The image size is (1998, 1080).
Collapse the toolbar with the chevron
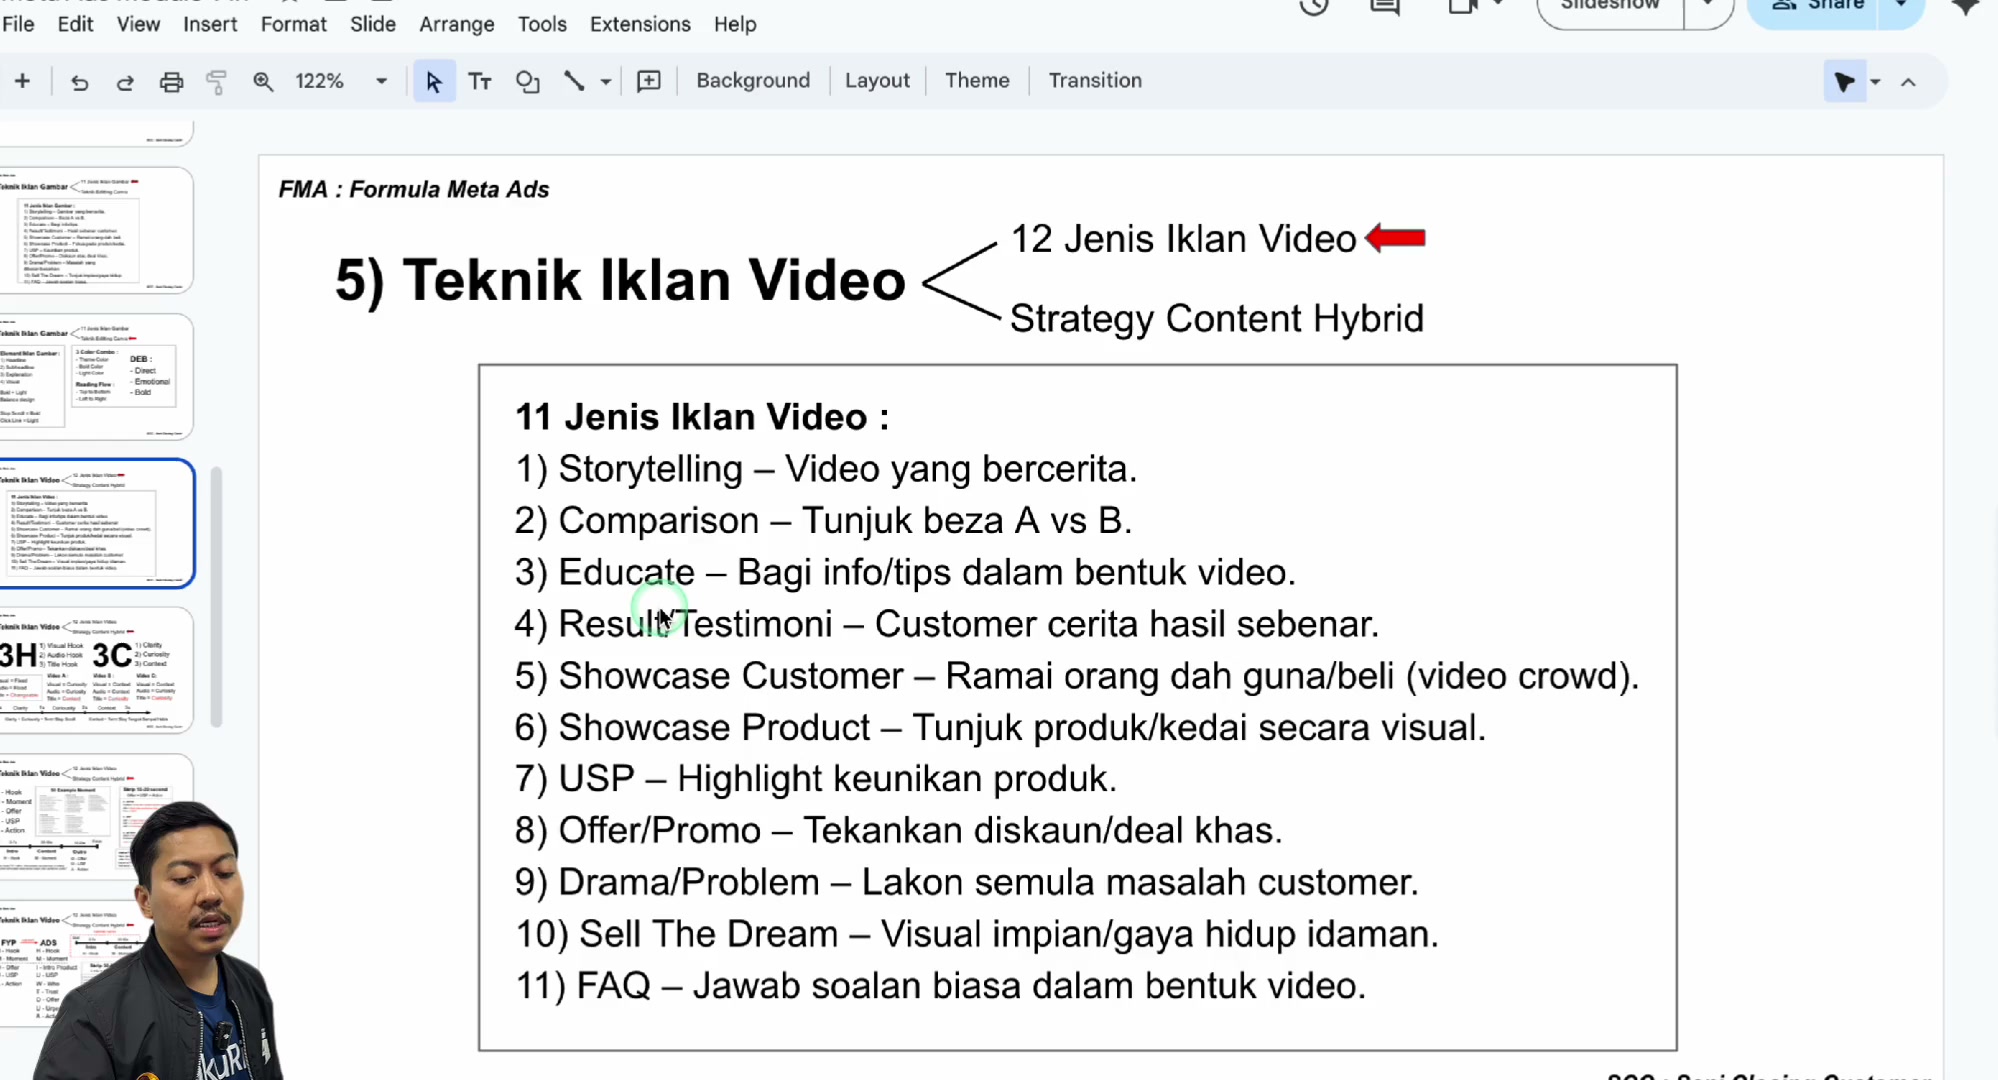[1908, 82]
